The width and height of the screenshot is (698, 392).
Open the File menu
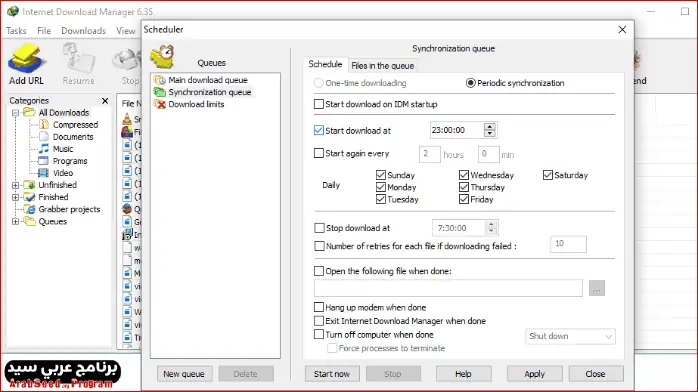44,31
